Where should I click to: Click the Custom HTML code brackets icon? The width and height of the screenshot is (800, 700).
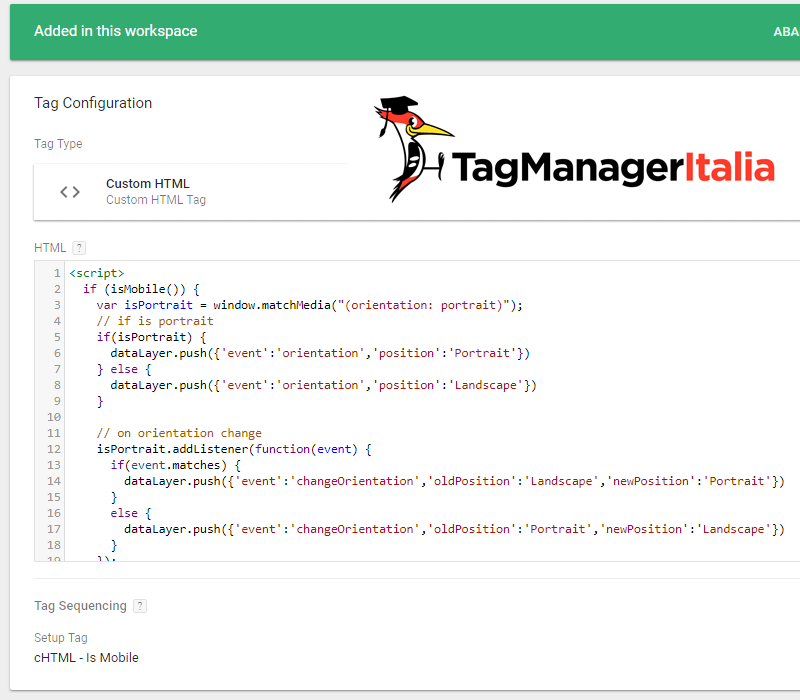(70, 192)
